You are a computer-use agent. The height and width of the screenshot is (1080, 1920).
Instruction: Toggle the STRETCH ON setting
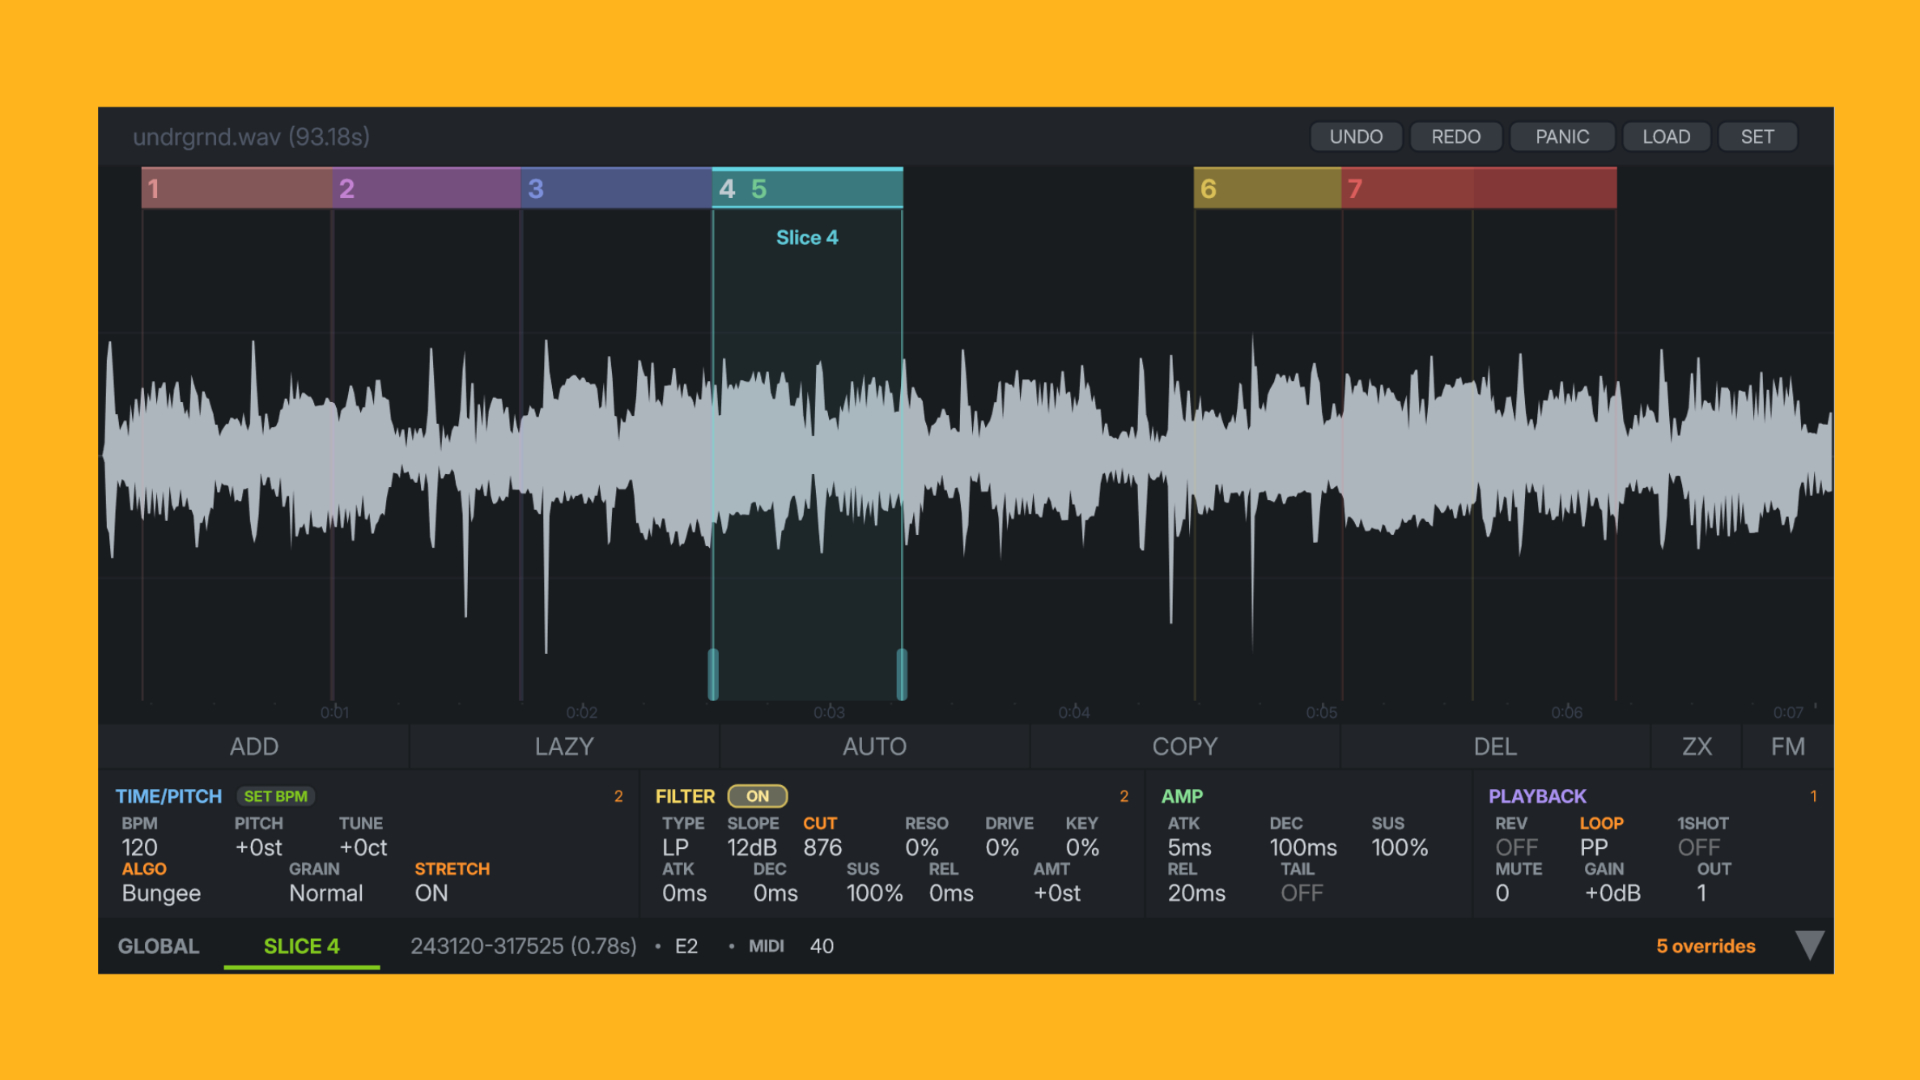(431, 893)
